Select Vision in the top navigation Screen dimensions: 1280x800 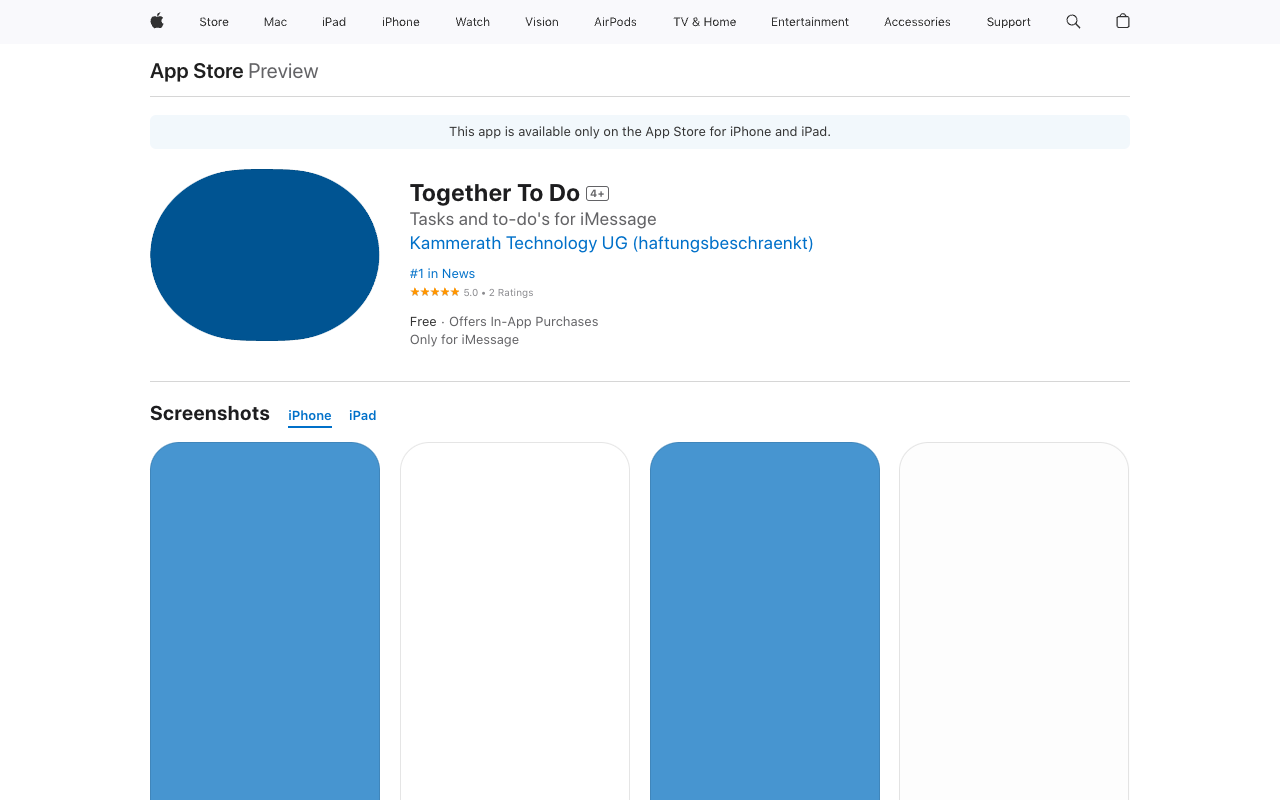coord(542,22)
